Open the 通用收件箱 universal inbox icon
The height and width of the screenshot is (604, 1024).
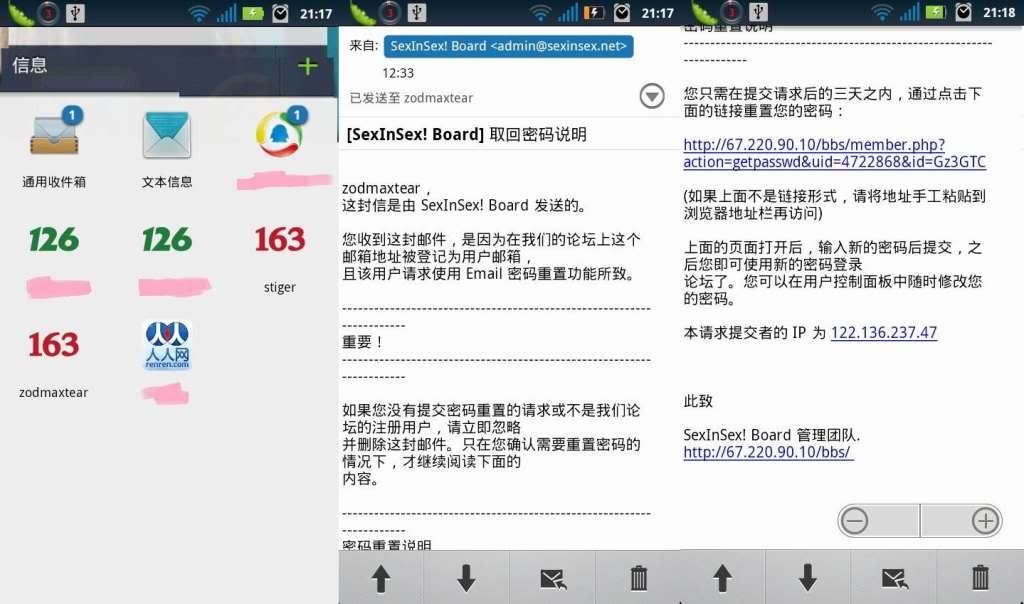55,133
